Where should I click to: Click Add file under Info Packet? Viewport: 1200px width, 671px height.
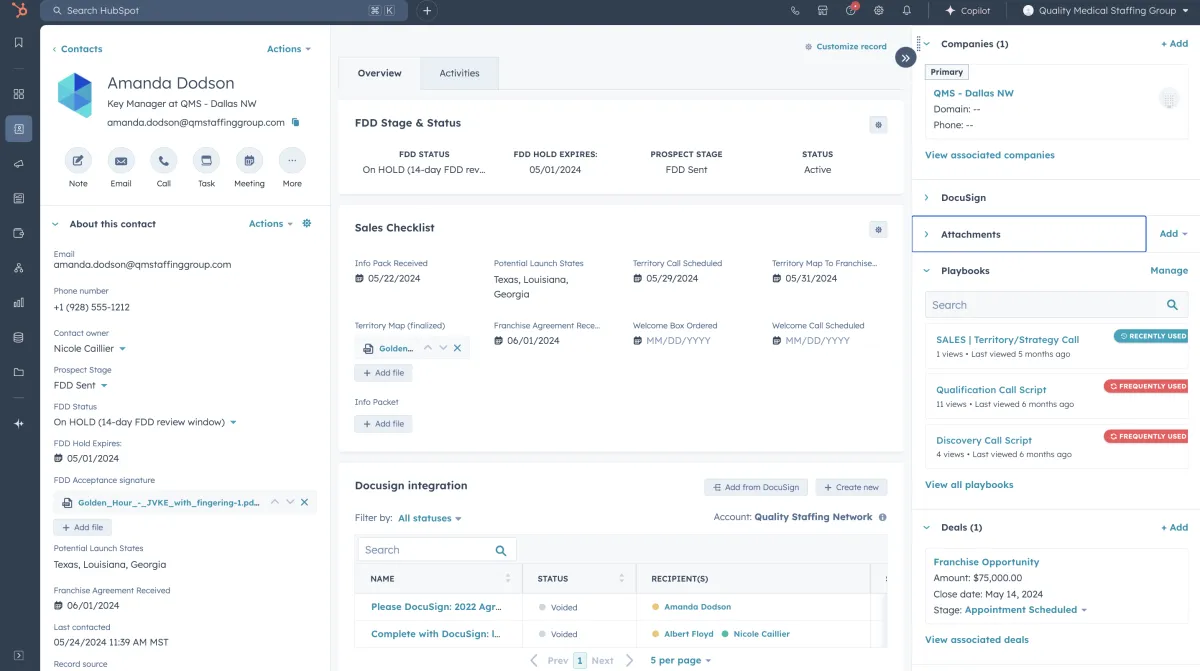(383, 424)
